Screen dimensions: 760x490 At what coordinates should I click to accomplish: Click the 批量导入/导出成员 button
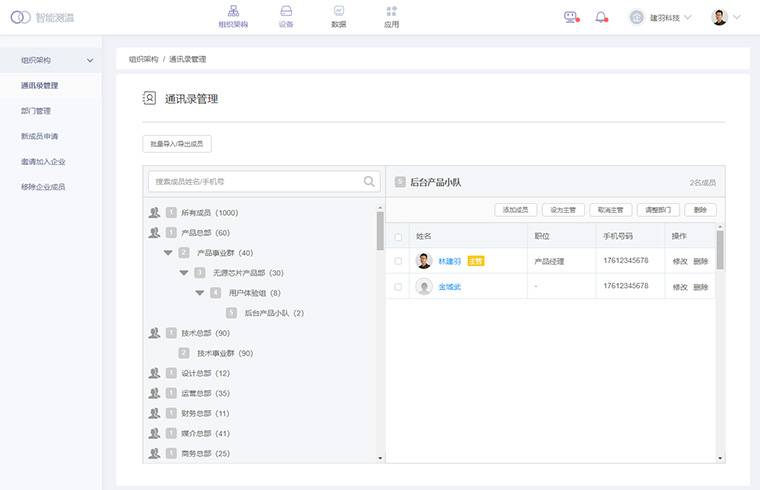[x=177, y=144]
